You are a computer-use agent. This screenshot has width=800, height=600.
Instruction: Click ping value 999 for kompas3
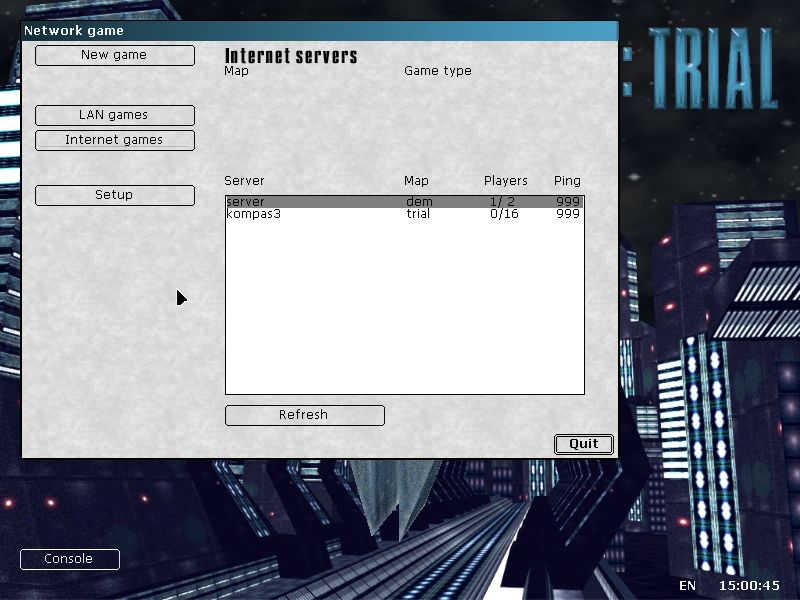(568, 214)
